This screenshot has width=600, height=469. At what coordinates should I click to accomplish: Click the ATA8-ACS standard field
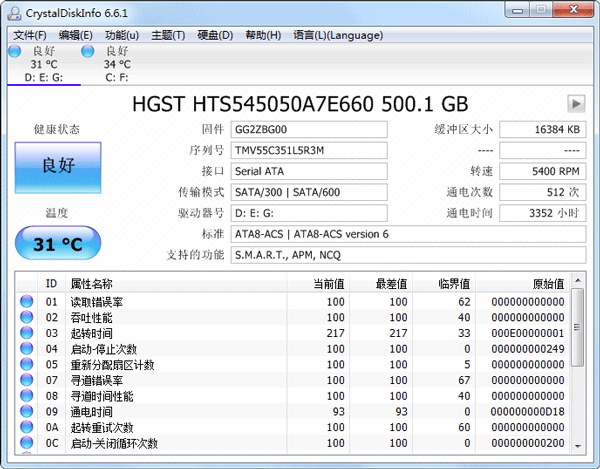[408, 234]
